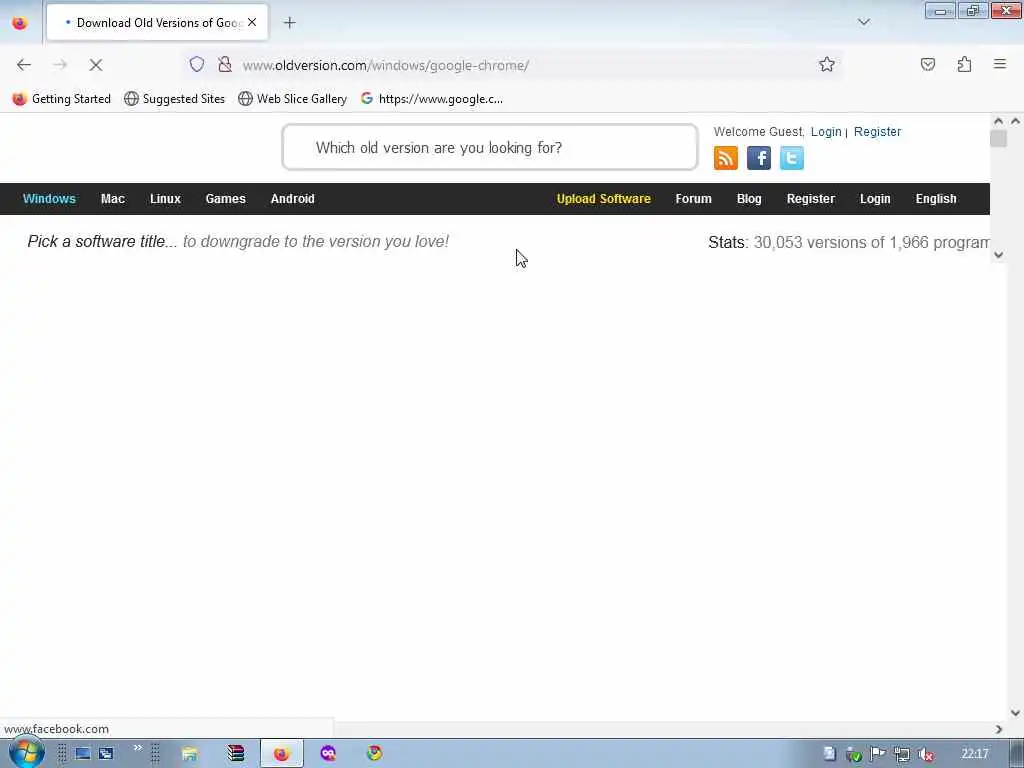Open the google.com bookmark

click(x=432, y=99)
